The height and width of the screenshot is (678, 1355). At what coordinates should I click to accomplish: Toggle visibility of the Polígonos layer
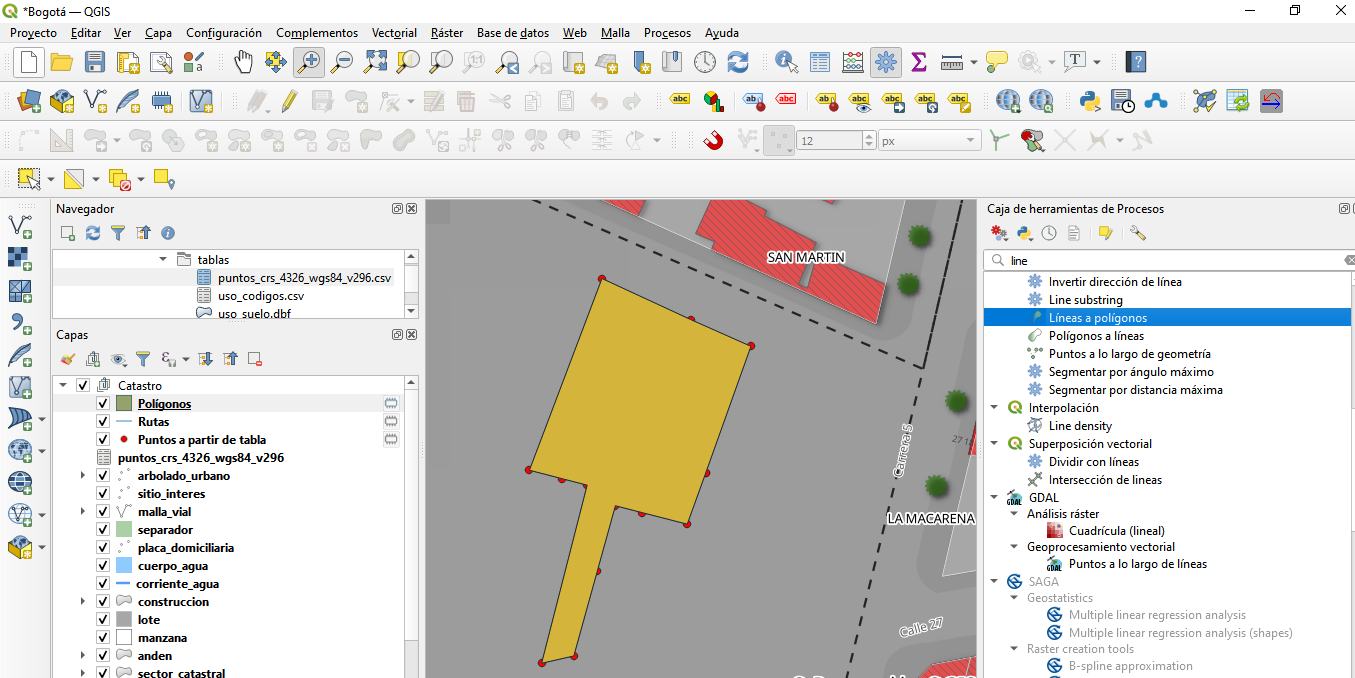coord(103,404)
